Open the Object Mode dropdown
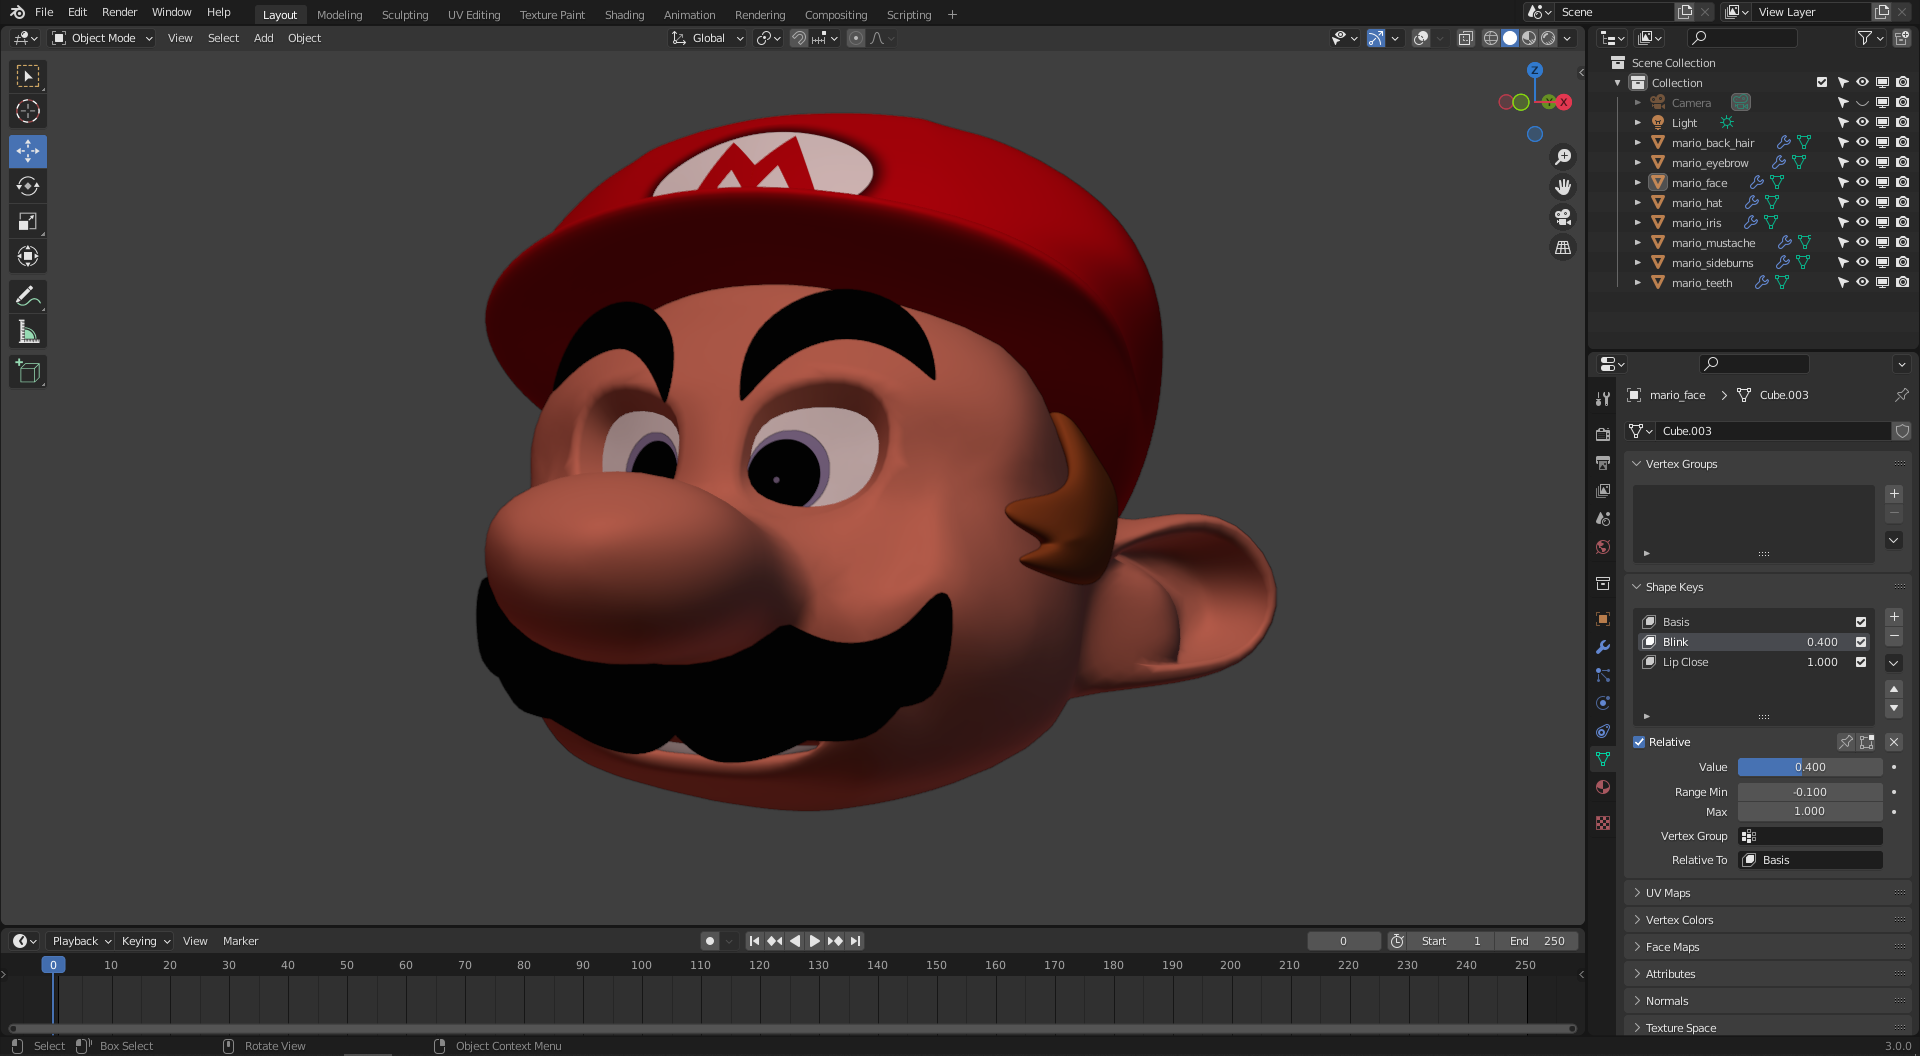Screen dimensions: 1920x1056 102,38
